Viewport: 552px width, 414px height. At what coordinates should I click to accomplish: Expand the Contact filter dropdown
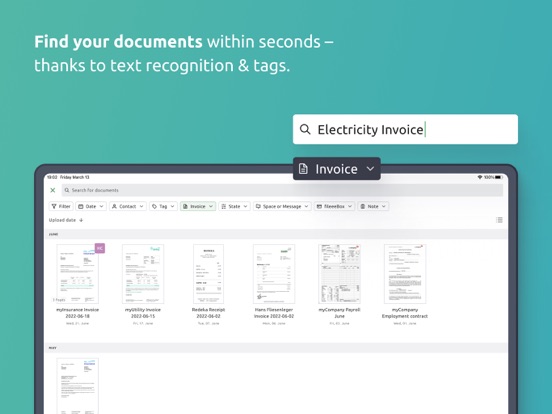[128, 206]
